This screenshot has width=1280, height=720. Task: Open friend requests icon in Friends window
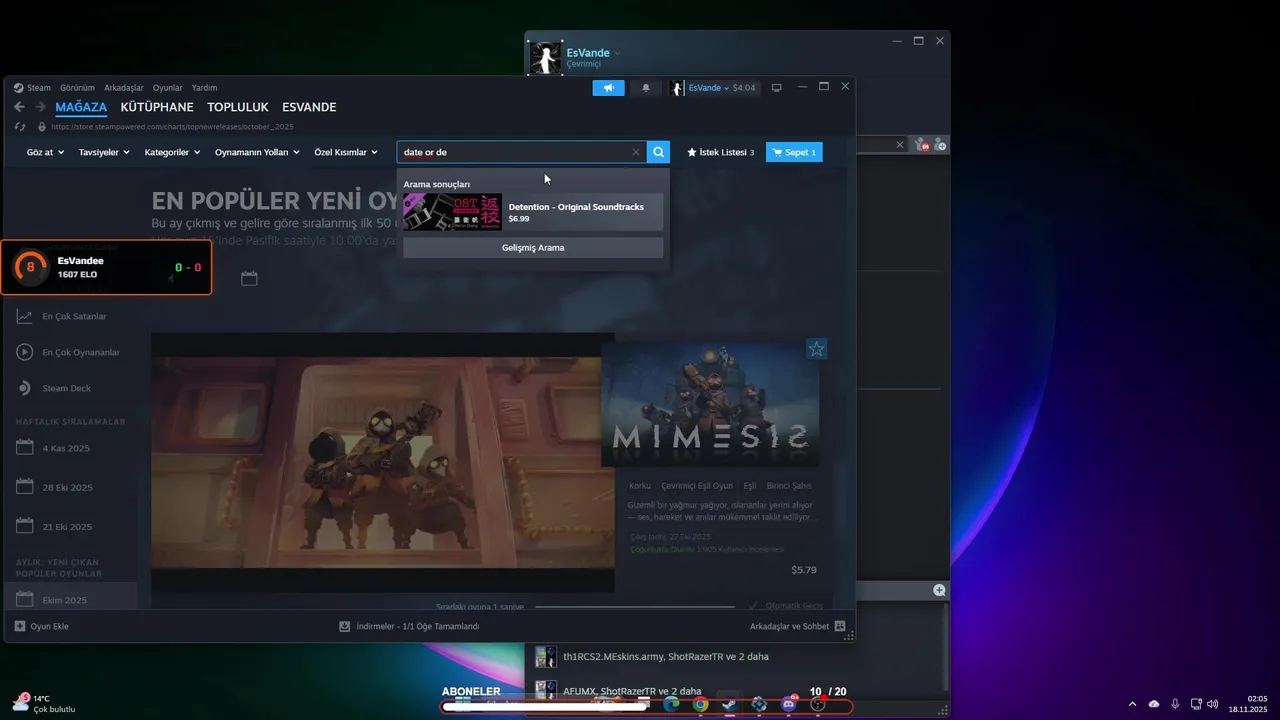click(923, 145)
